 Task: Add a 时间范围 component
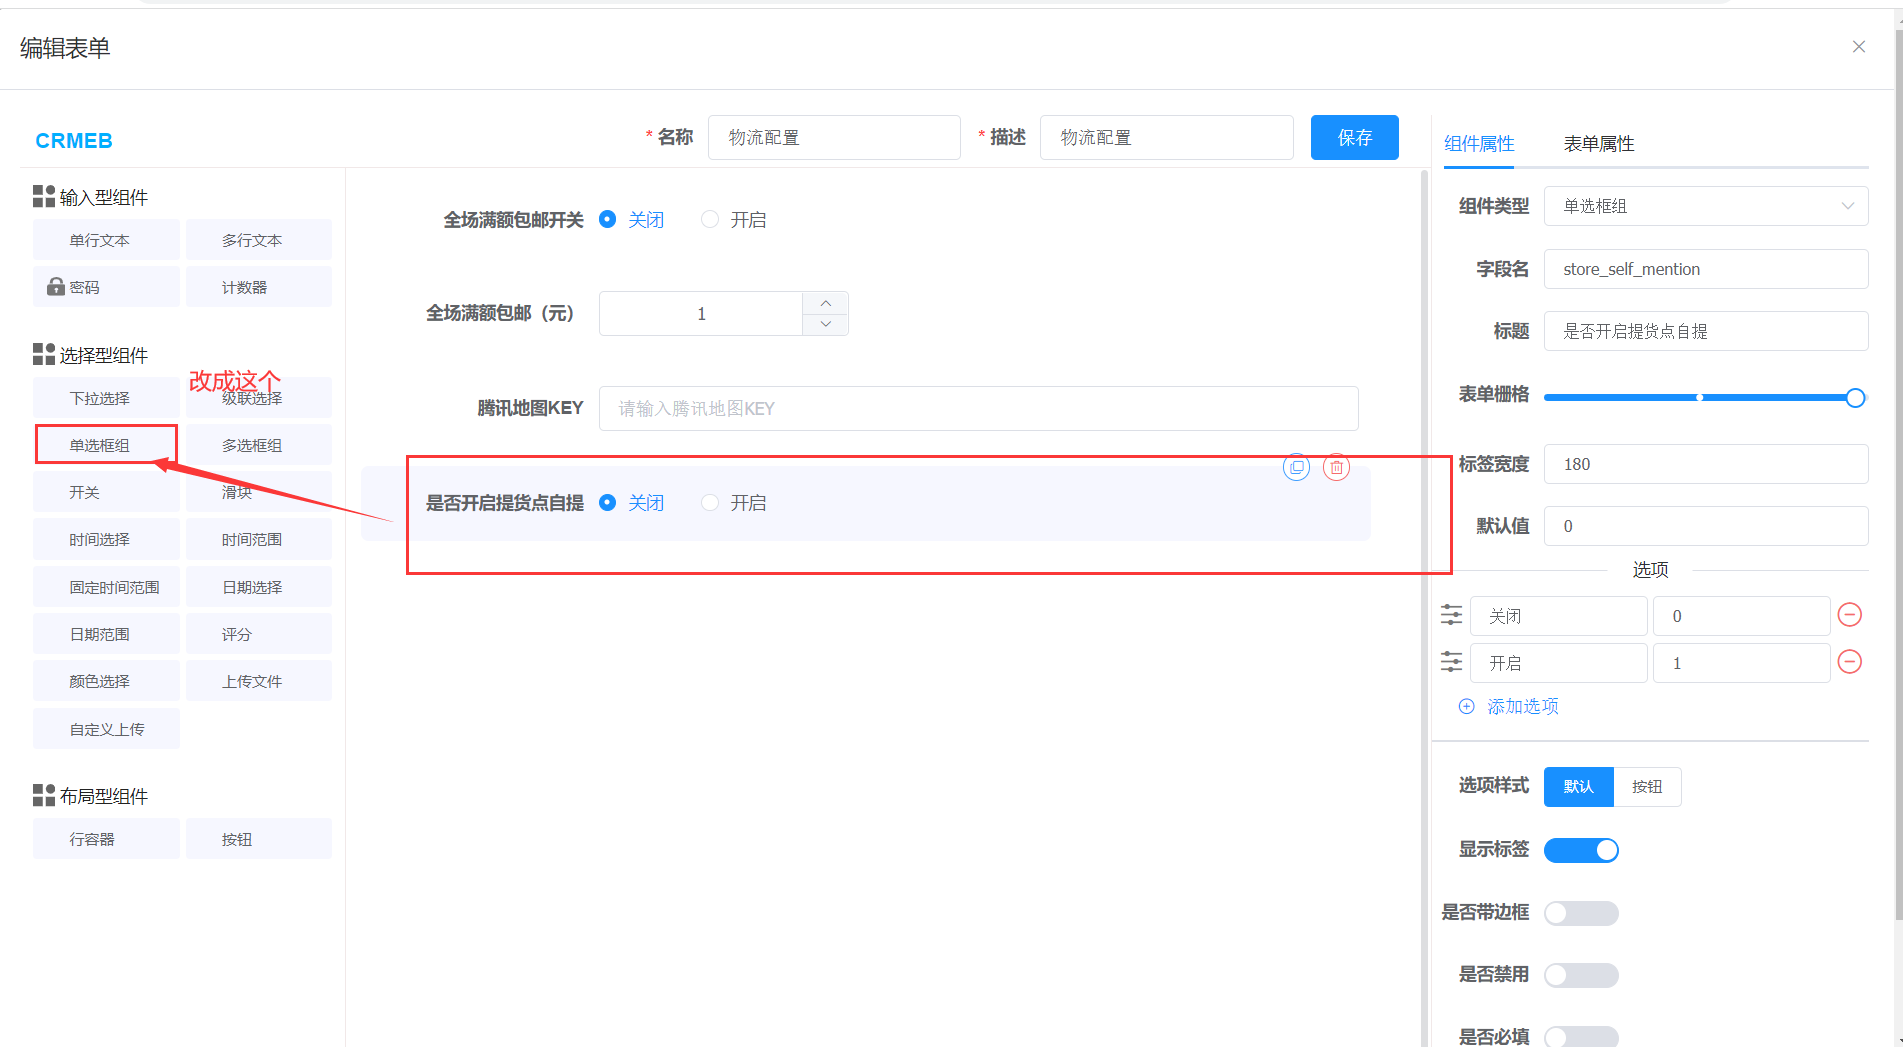pyautogui.click(x=259, y=539)
